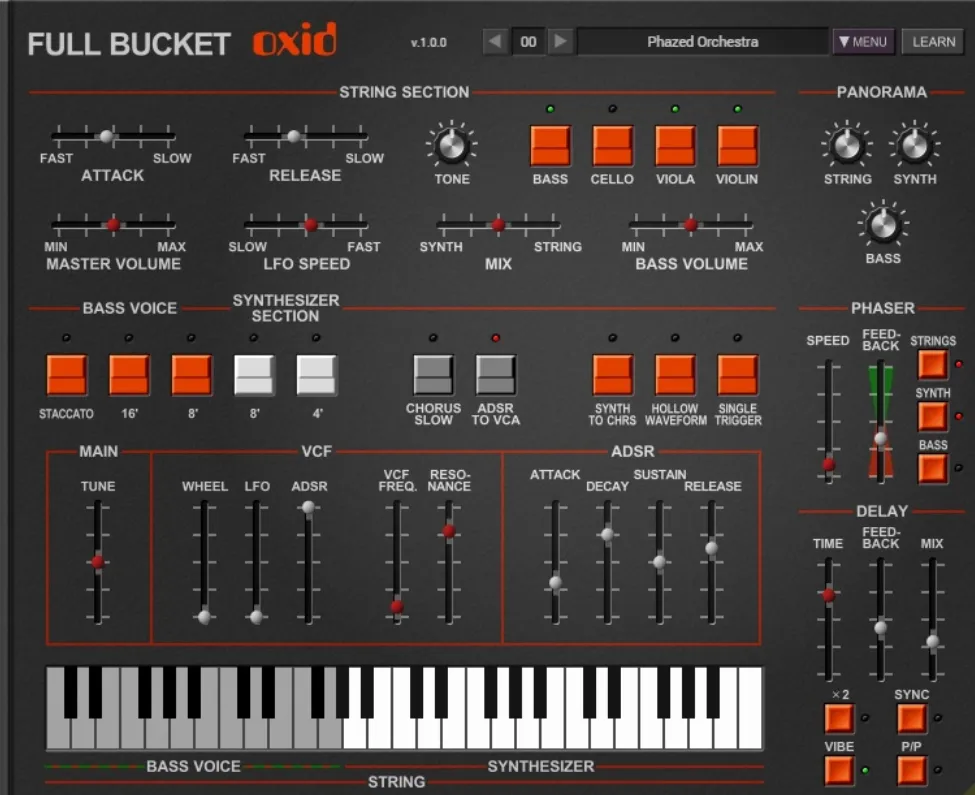Toggle the SINGLE TRIGGER button
This screenshot has width=975, height=795.
click(x=737, y=375)
